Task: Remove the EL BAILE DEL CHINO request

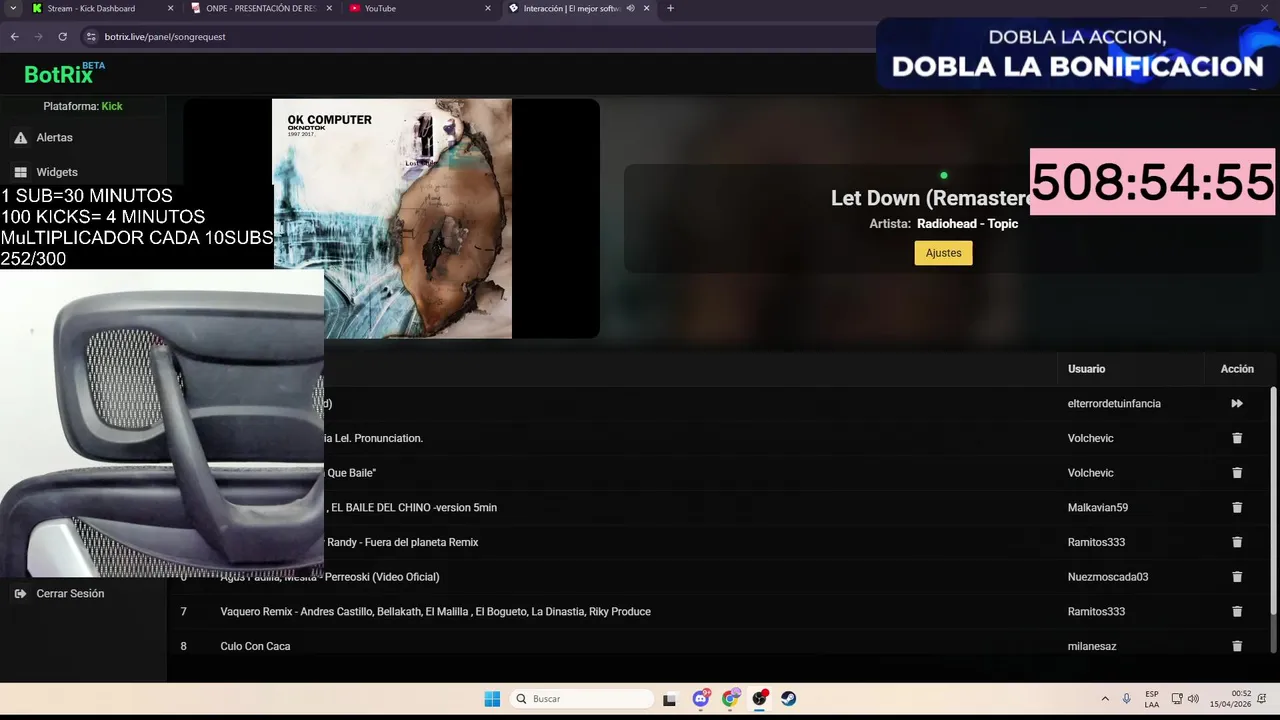Action: (1237, 508)
